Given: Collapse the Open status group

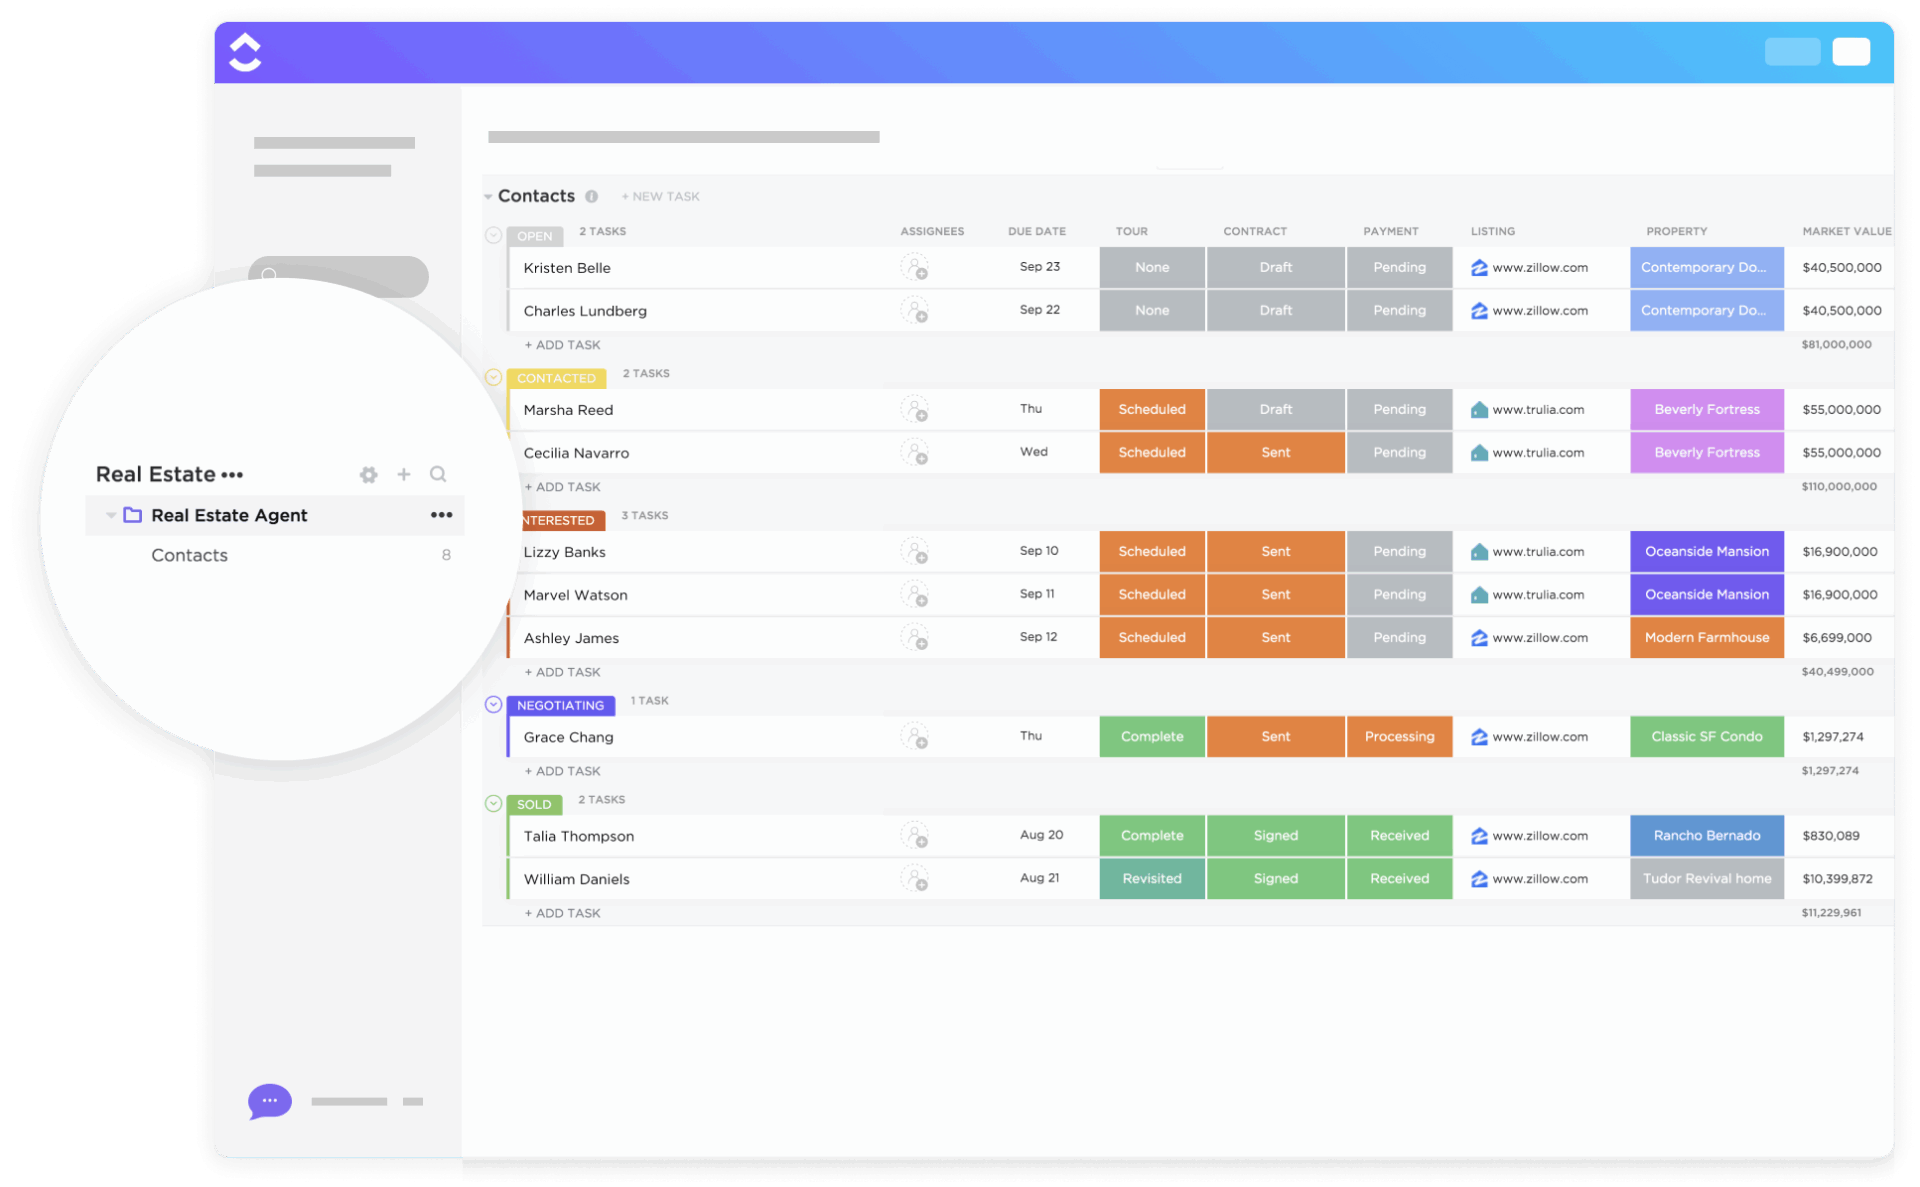Looking at the screenshot, I should click(493, 236).
